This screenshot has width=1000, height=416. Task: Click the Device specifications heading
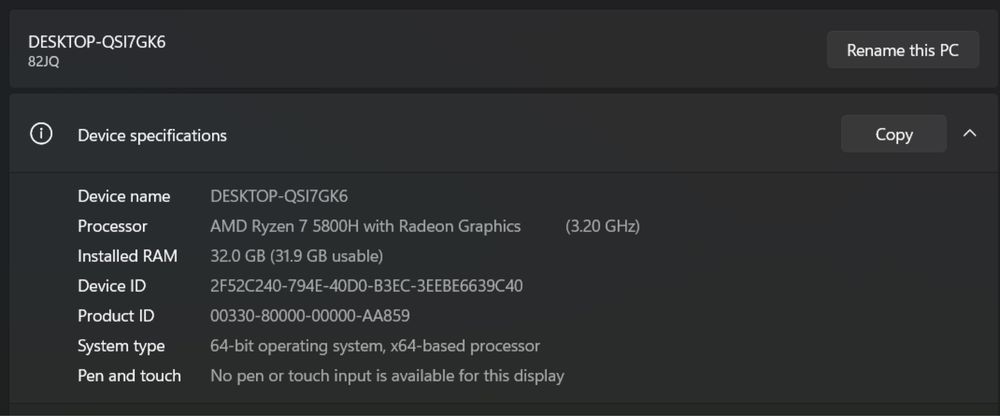pos(152,135)
